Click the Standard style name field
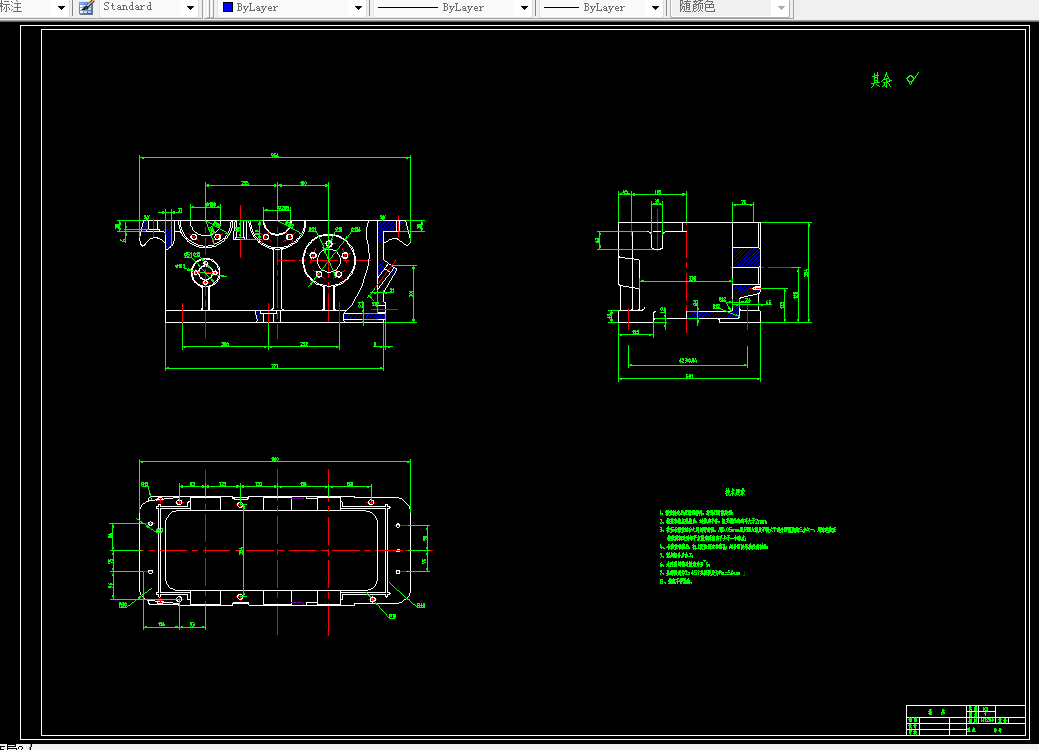This screenshot has width=1039, height=750. point(142,8)
